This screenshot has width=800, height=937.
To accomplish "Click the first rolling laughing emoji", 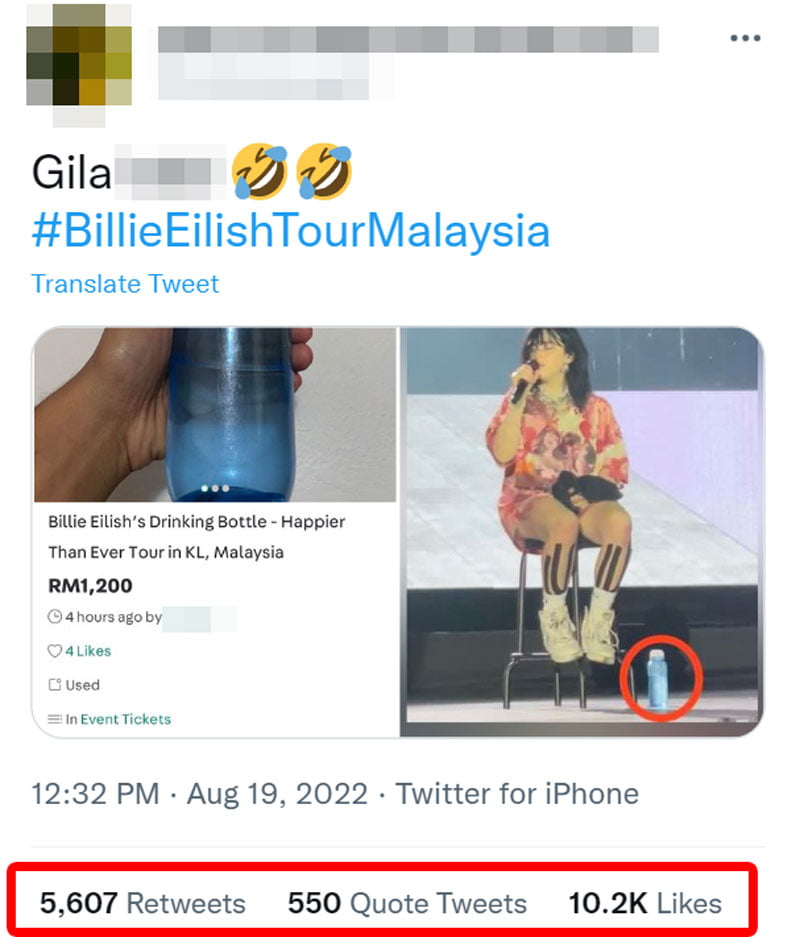I will [x=259, y=172].
